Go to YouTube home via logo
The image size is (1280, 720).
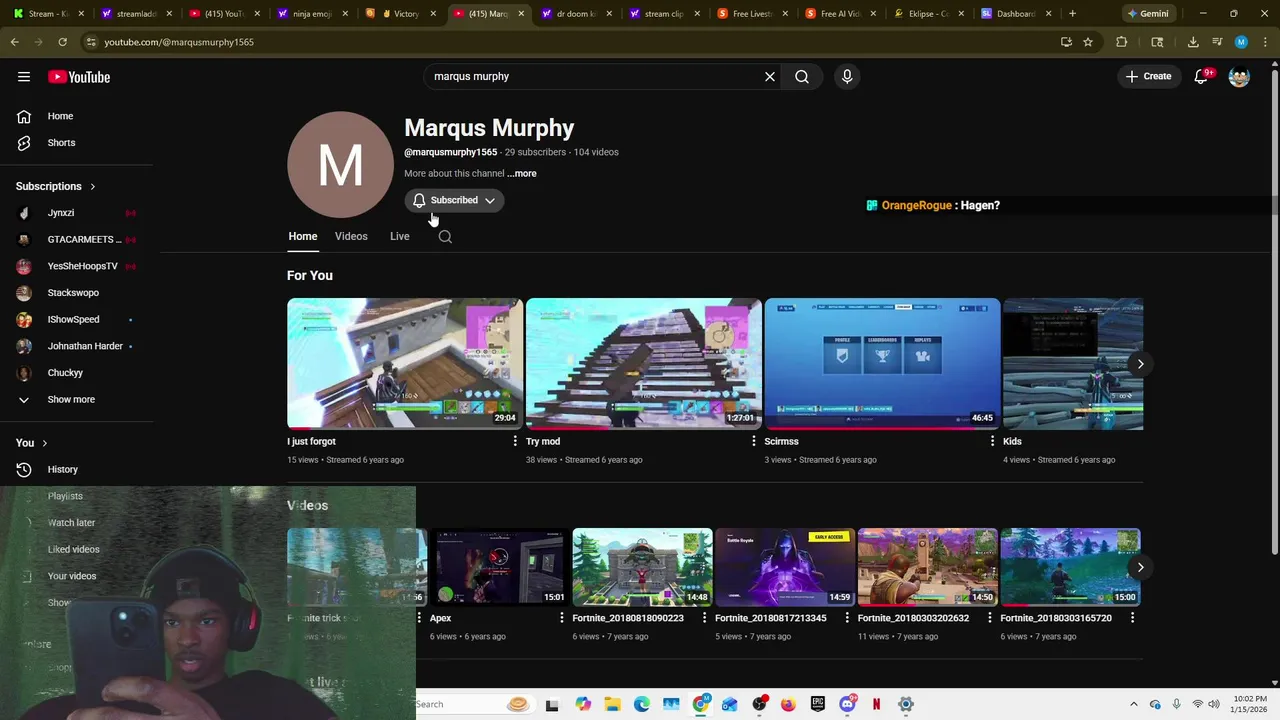pyautogui.click(x=79, y=77)
